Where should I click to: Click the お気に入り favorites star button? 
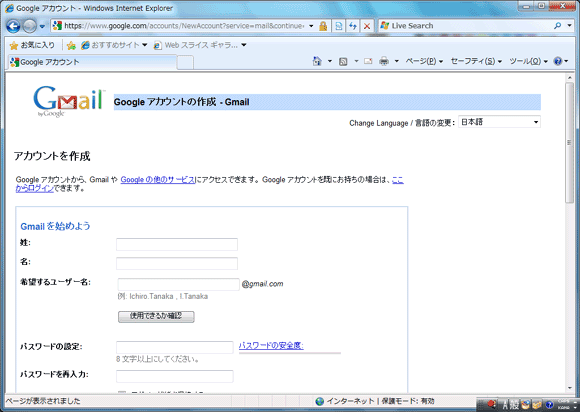pos(32,45)
